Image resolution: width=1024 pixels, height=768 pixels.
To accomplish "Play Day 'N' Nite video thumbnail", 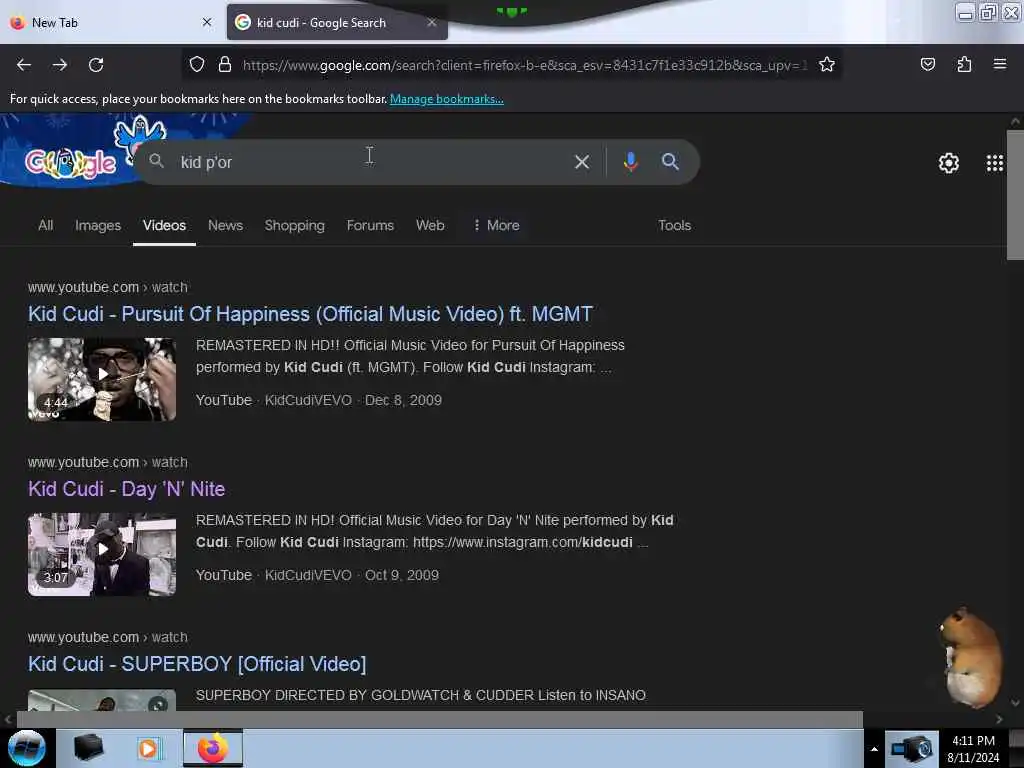I will click(x=102, y=554).
